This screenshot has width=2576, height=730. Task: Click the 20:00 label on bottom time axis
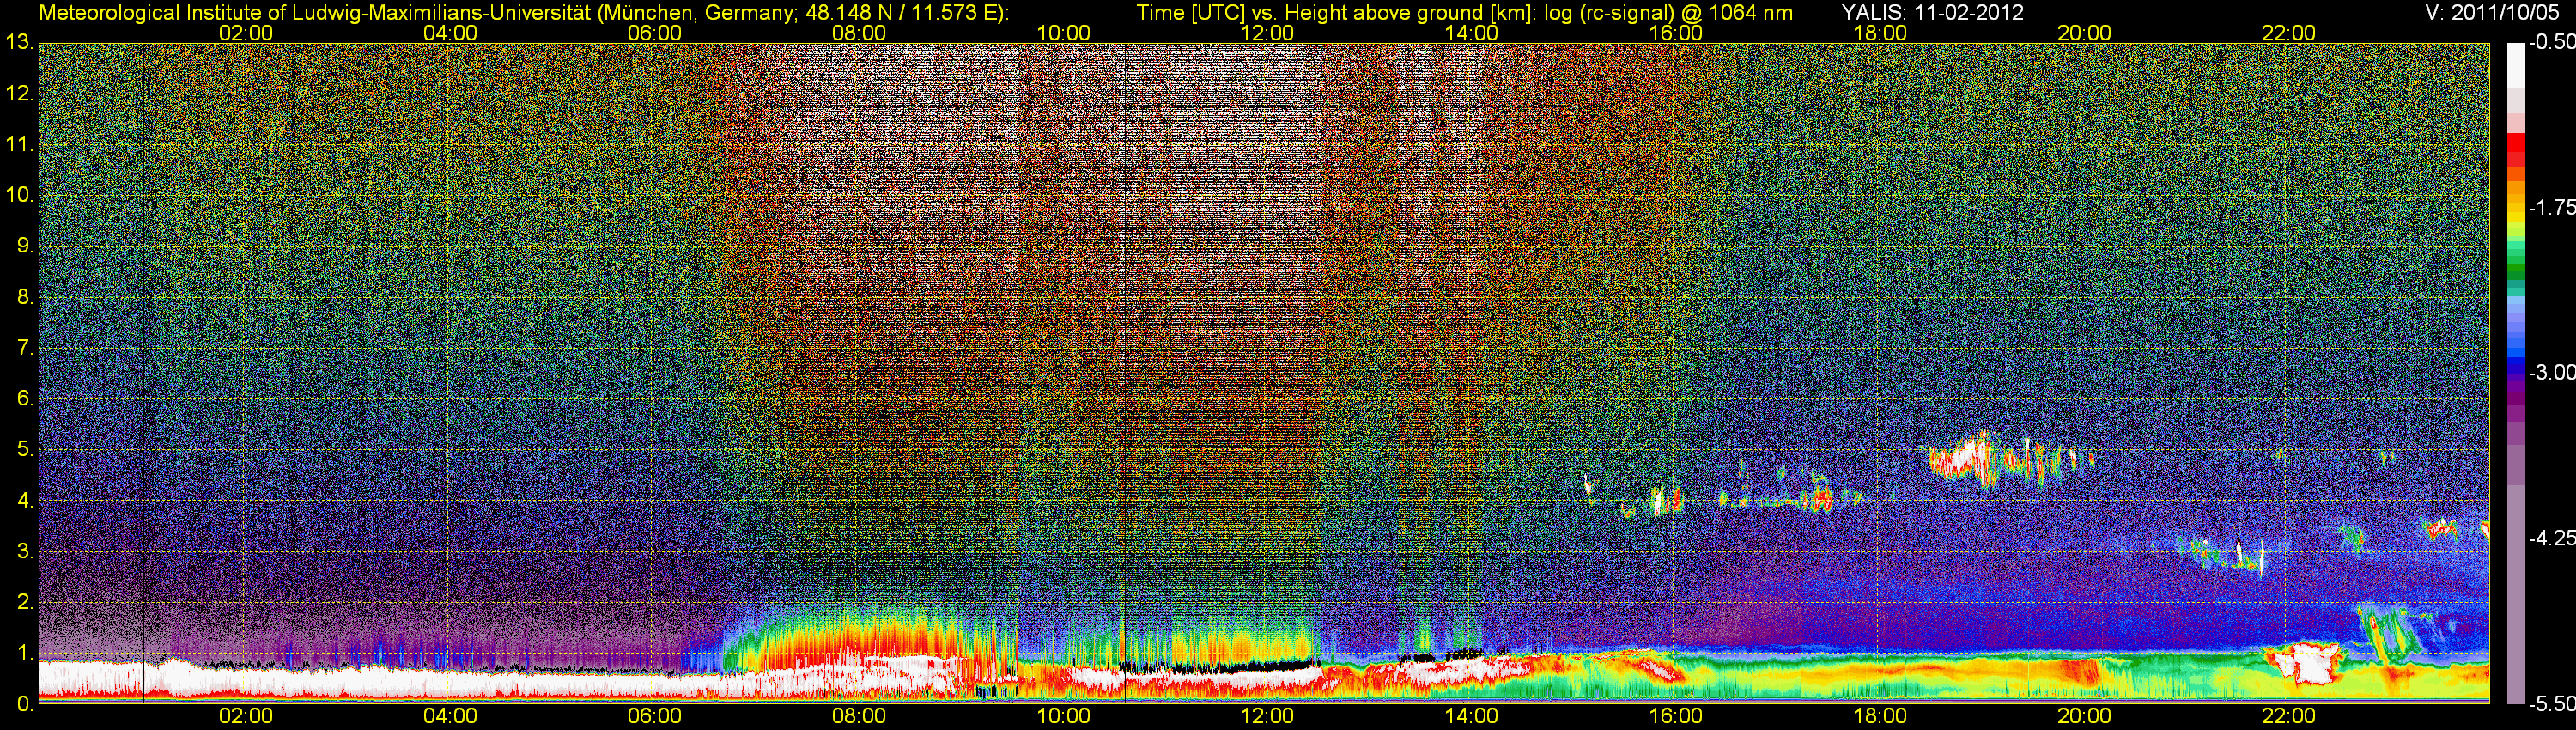pos(2084,716)
